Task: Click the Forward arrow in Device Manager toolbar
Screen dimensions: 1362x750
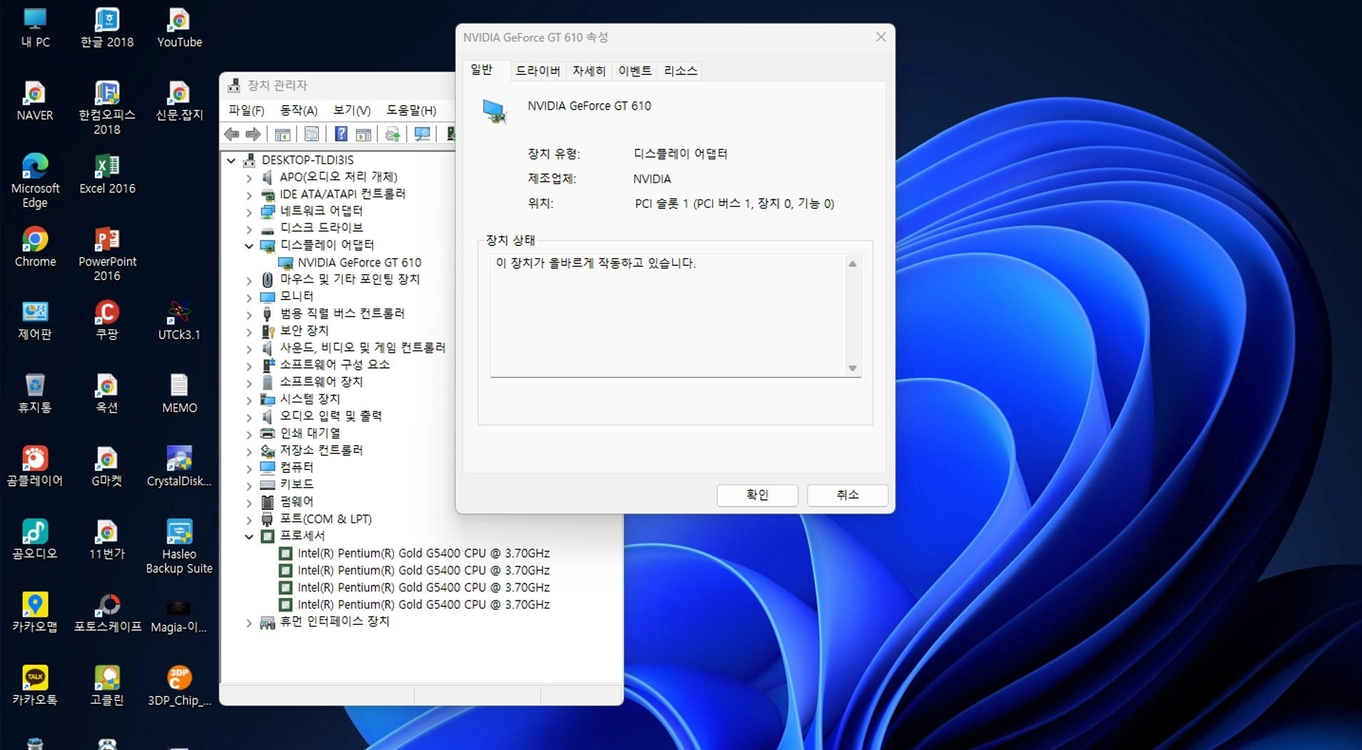Action: click(x=253, y=134)
